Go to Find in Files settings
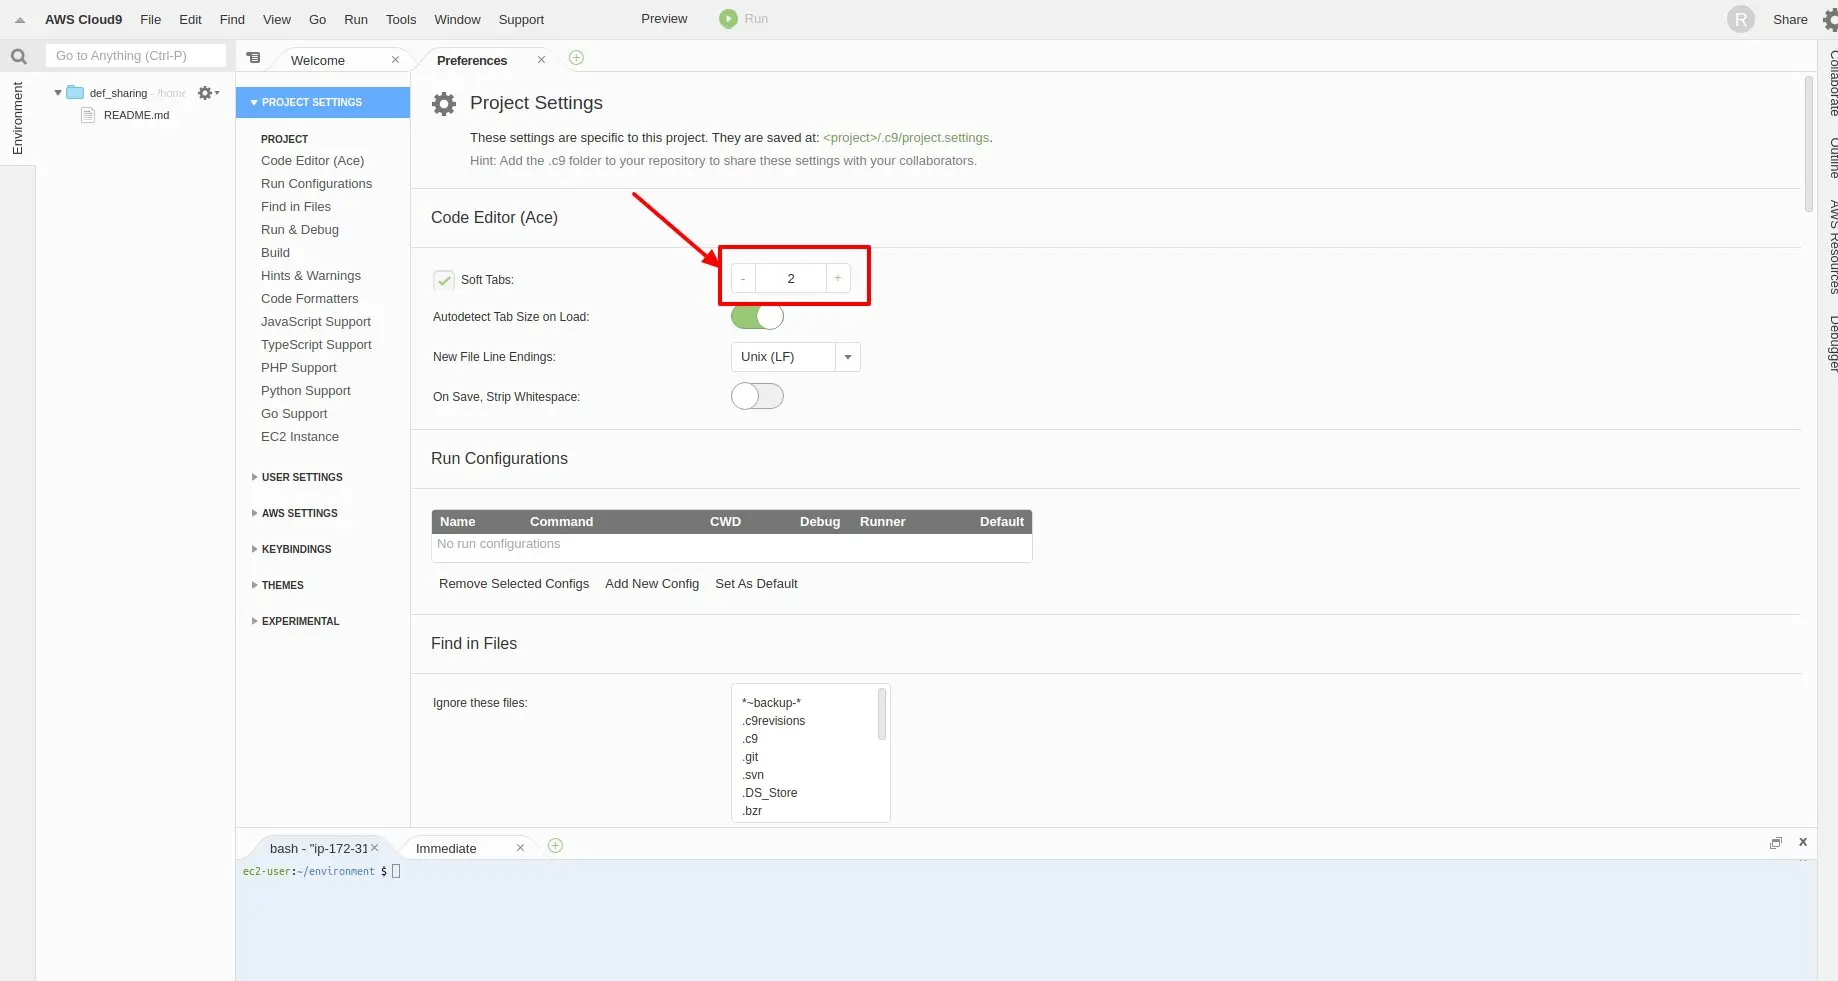 pos(295,207)
